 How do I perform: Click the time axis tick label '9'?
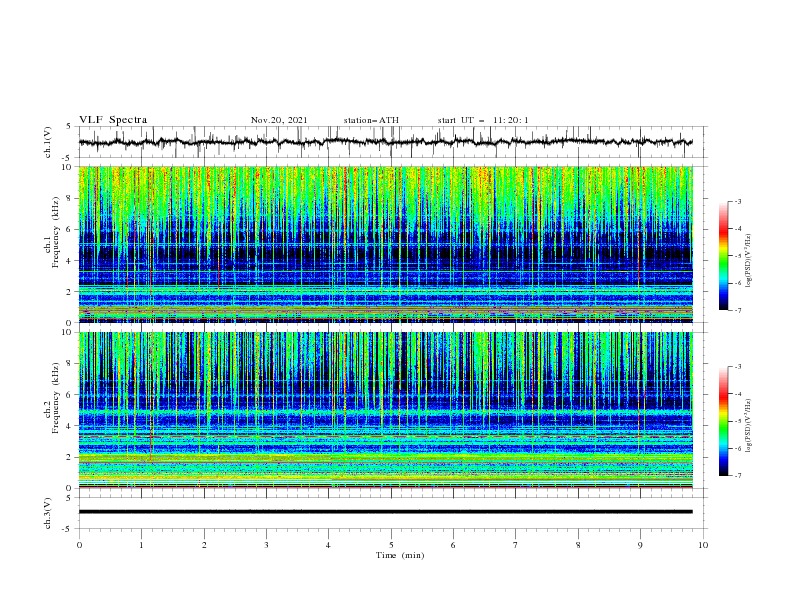(x=640, y=545)
